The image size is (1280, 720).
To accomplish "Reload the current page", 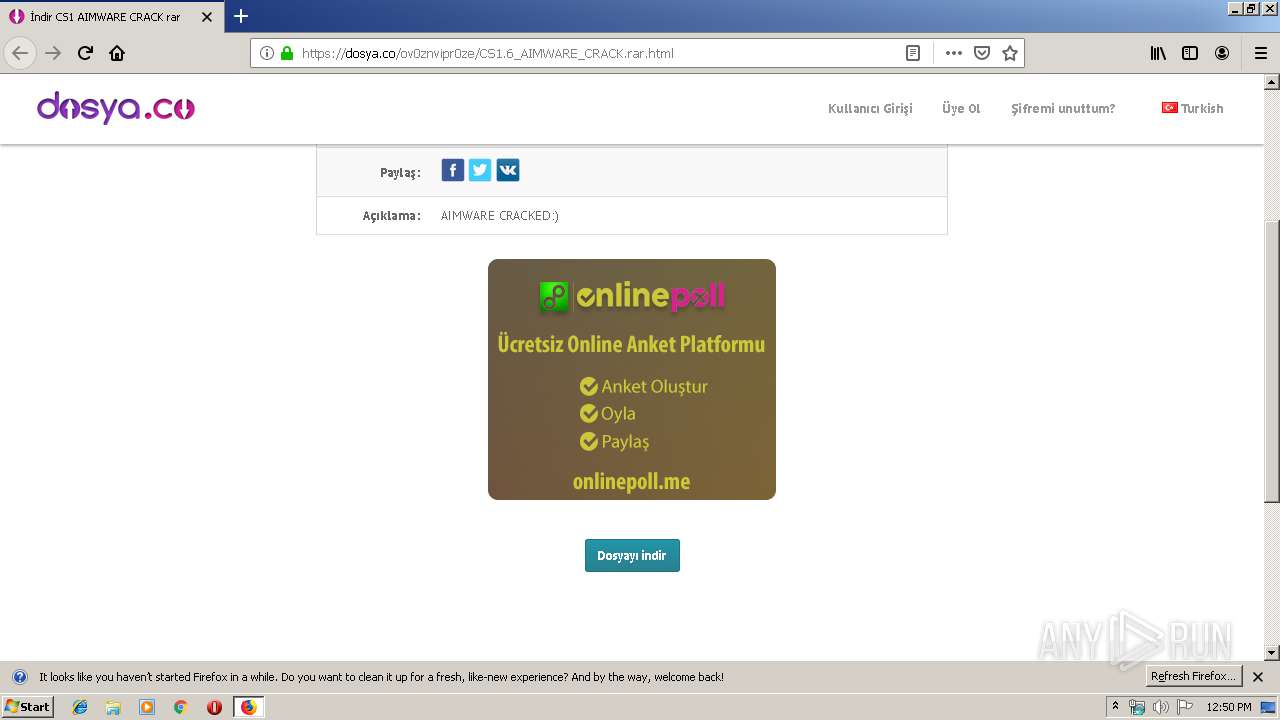I will click(85, 53).
